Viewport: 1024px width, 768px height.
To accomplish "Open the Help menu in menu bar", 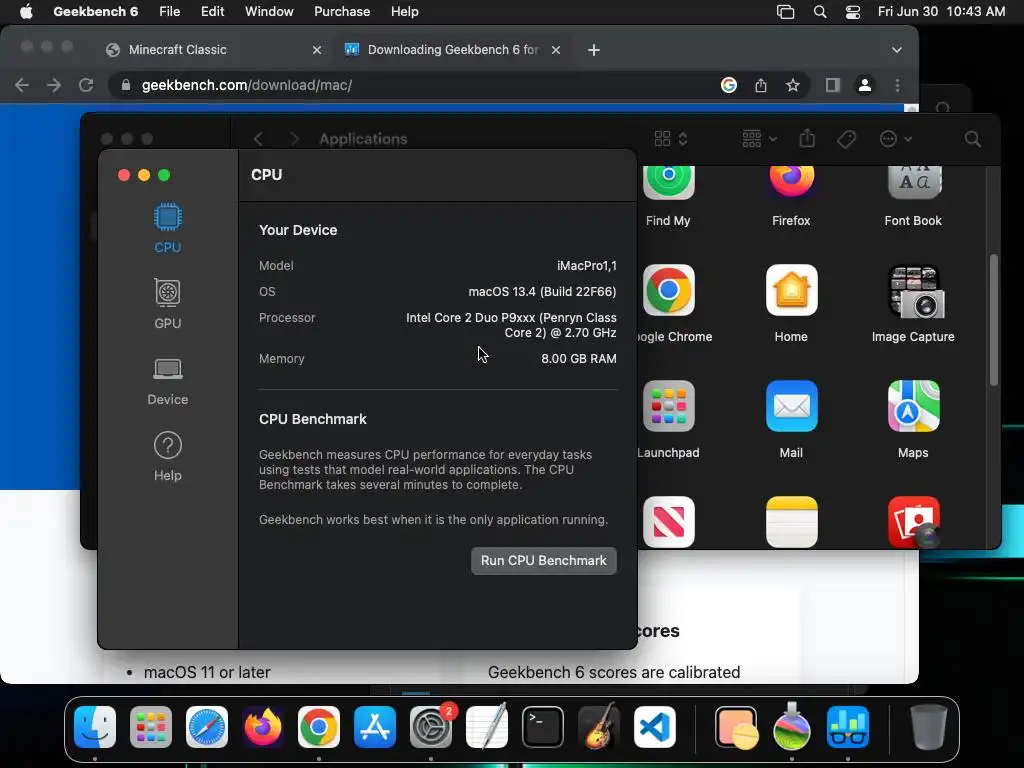I will [404, 12].
